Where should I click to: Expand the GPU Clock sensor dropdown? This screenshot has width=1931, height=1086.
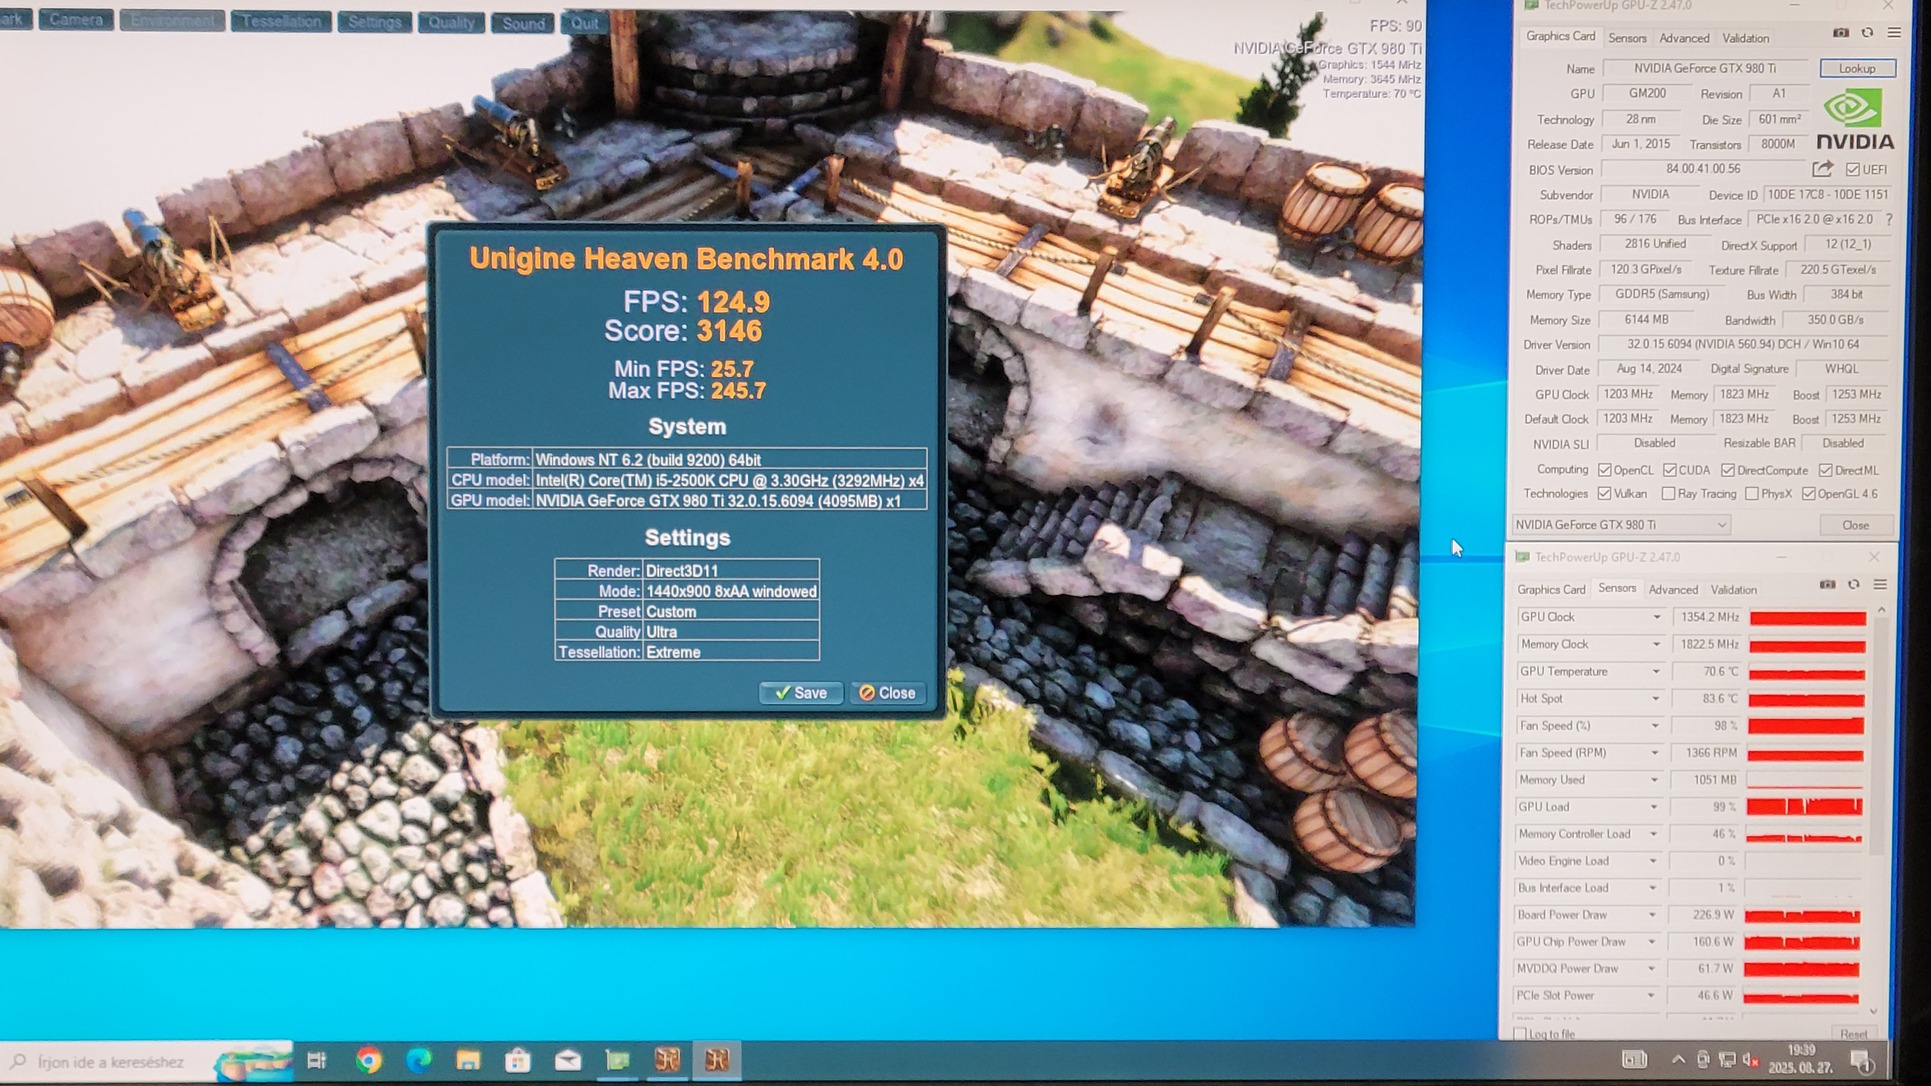coord(1656,617)
